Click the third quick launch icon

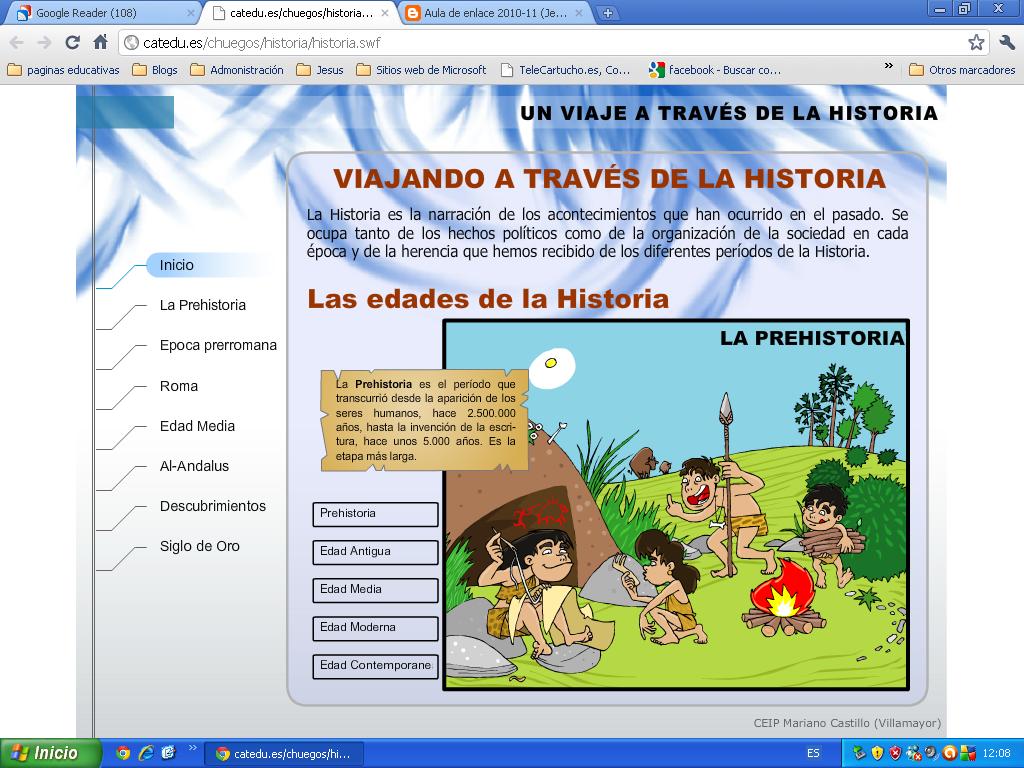coord(168,753)
